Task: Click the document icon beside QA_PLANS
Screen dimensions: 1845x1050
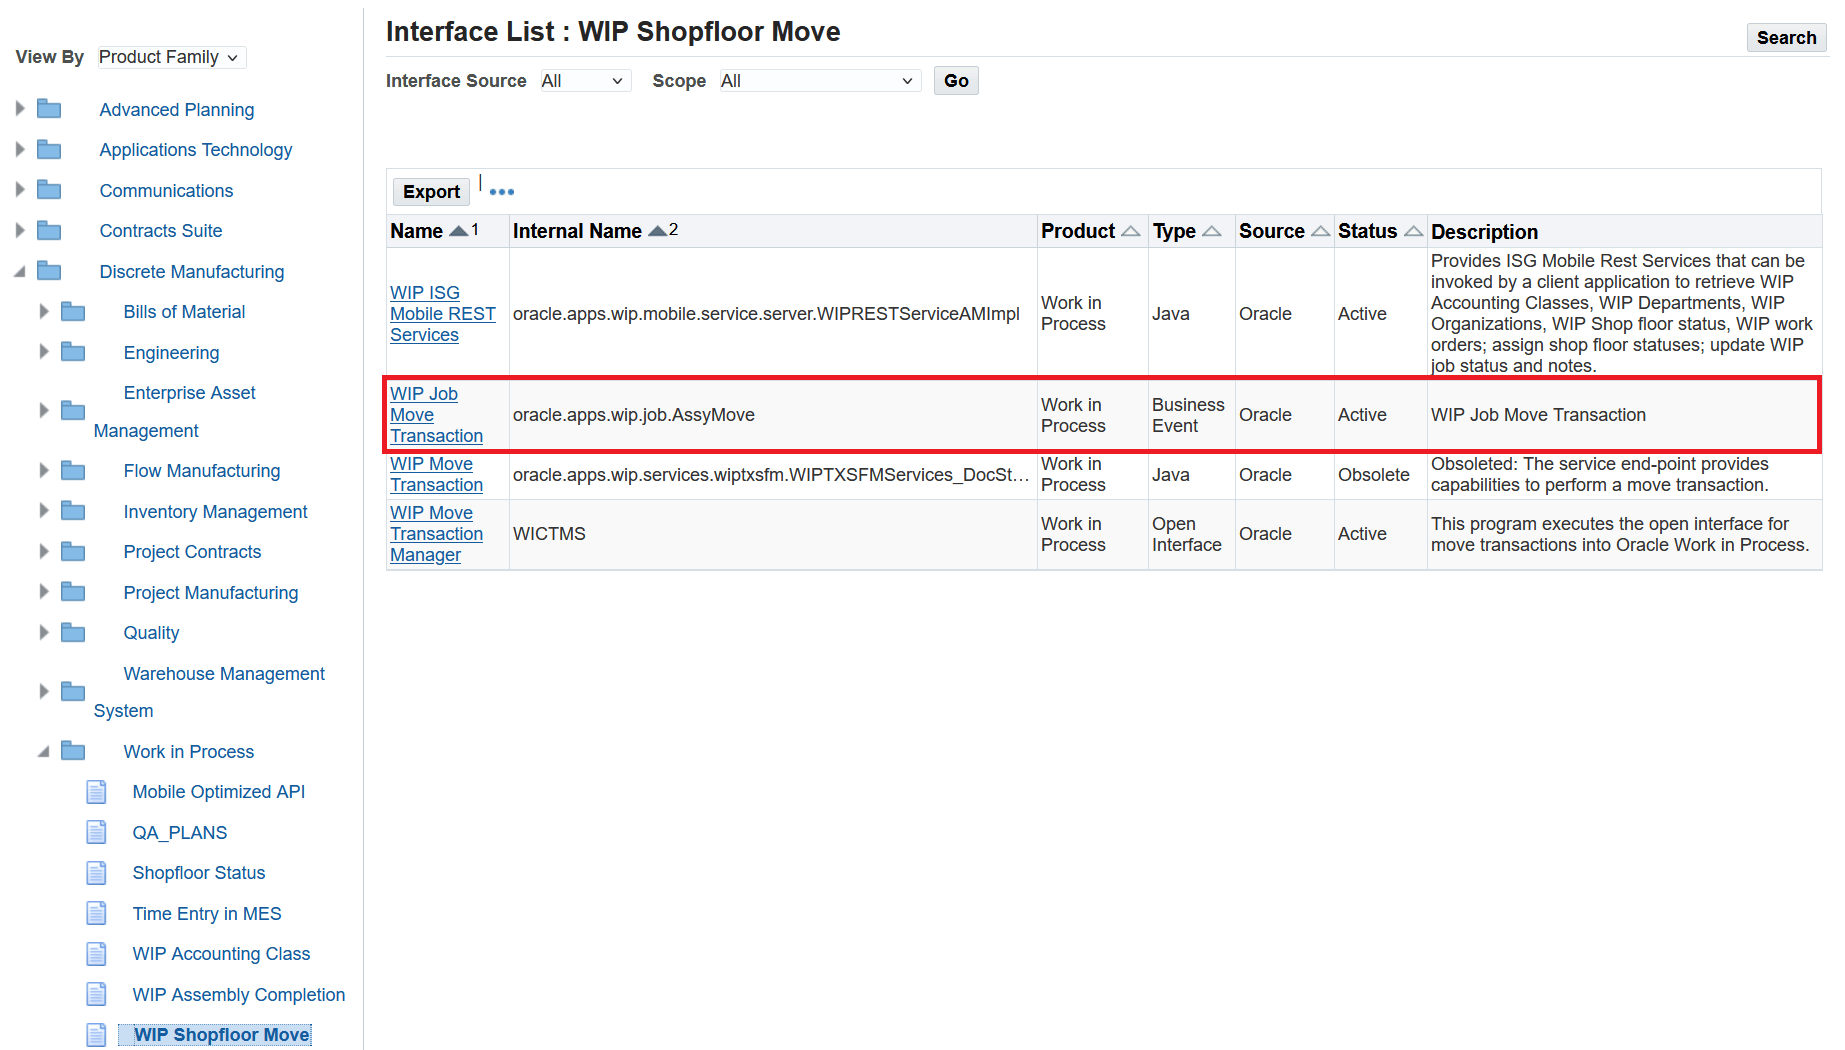Action: [96, 832]
